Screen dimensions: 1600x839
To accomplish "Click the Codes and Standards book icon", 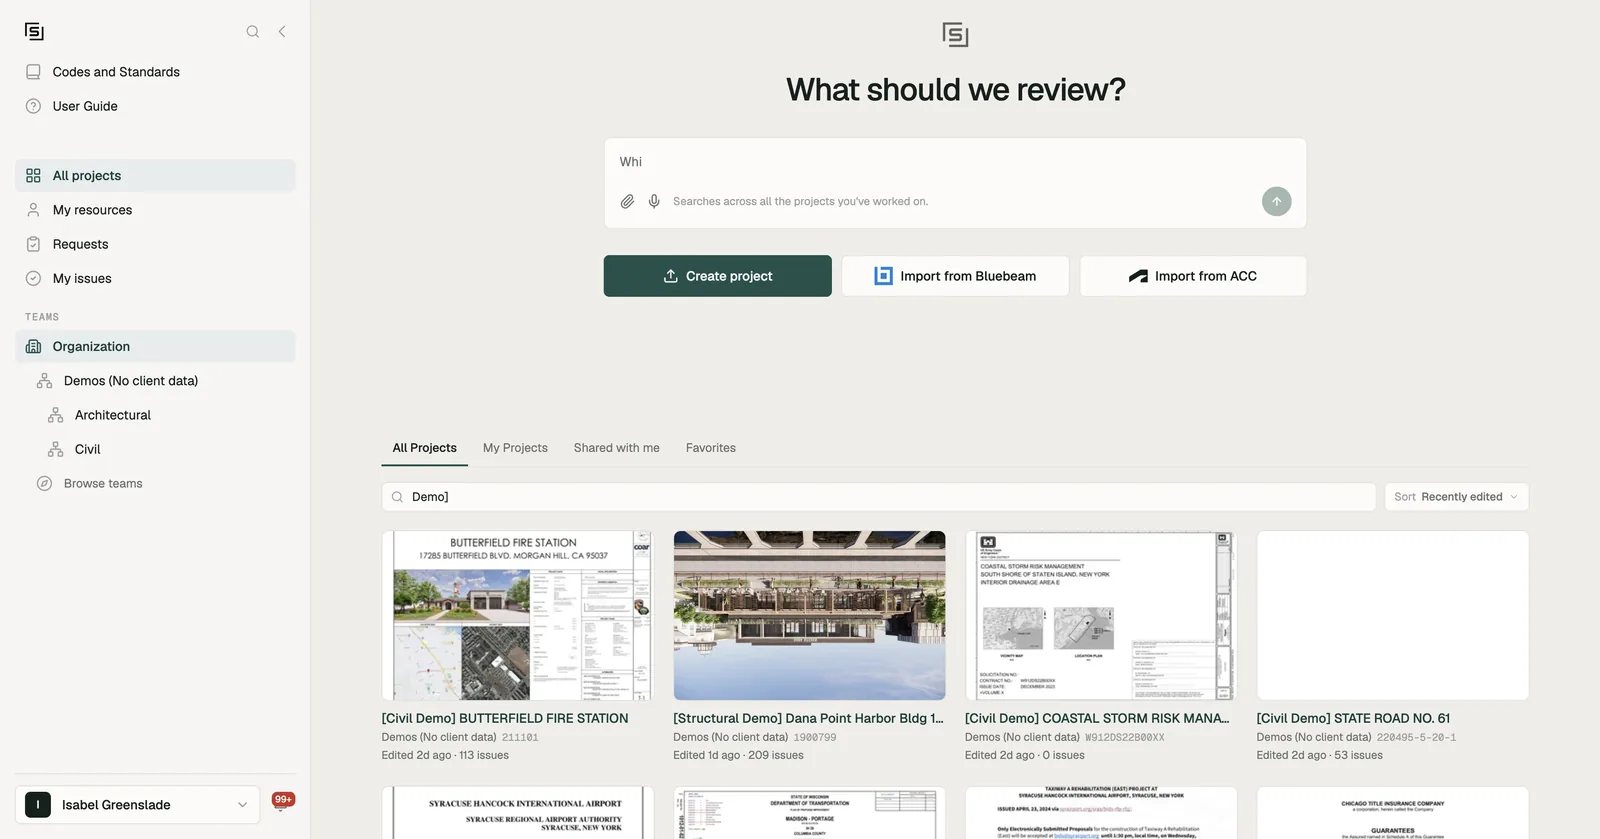I will click(x=33, y=72).
